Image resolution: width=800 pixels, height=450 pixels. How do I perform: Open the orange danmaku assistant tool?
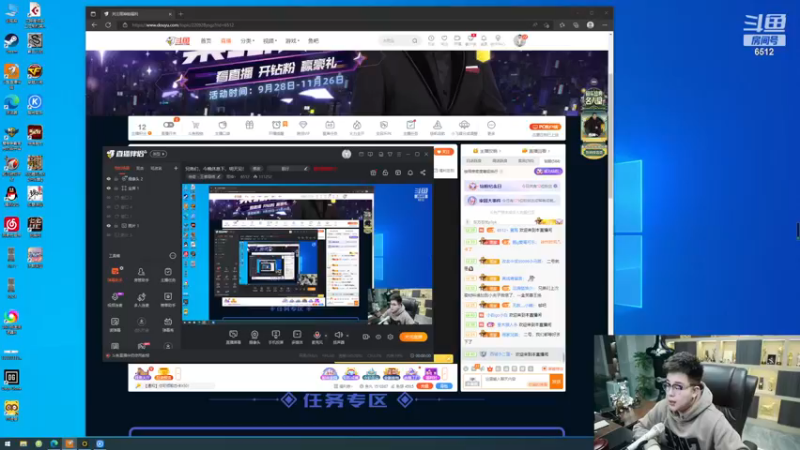coord(115,274)
